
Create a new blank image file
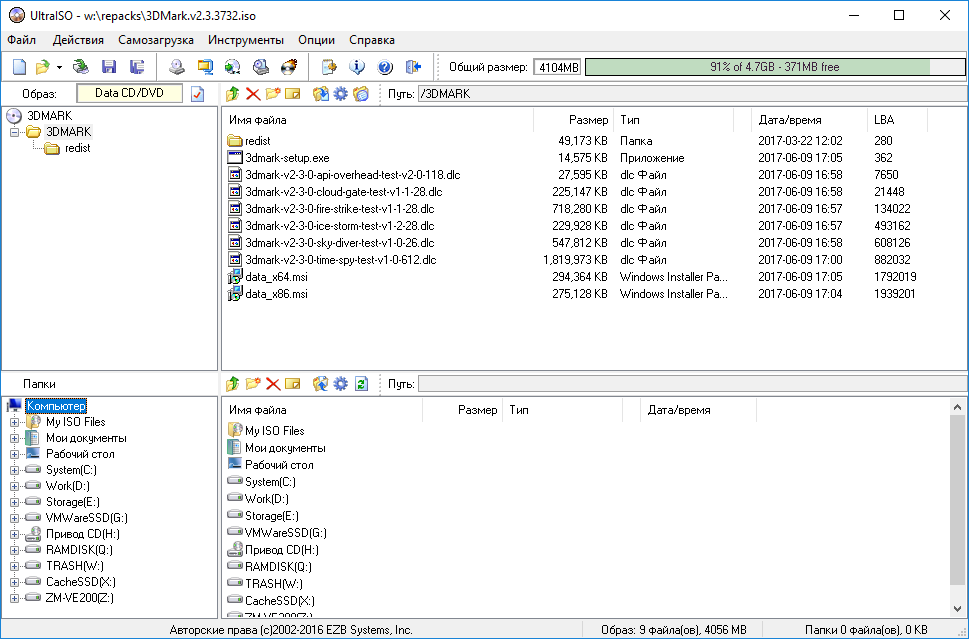pyautogui.click(x=20, y=67)
